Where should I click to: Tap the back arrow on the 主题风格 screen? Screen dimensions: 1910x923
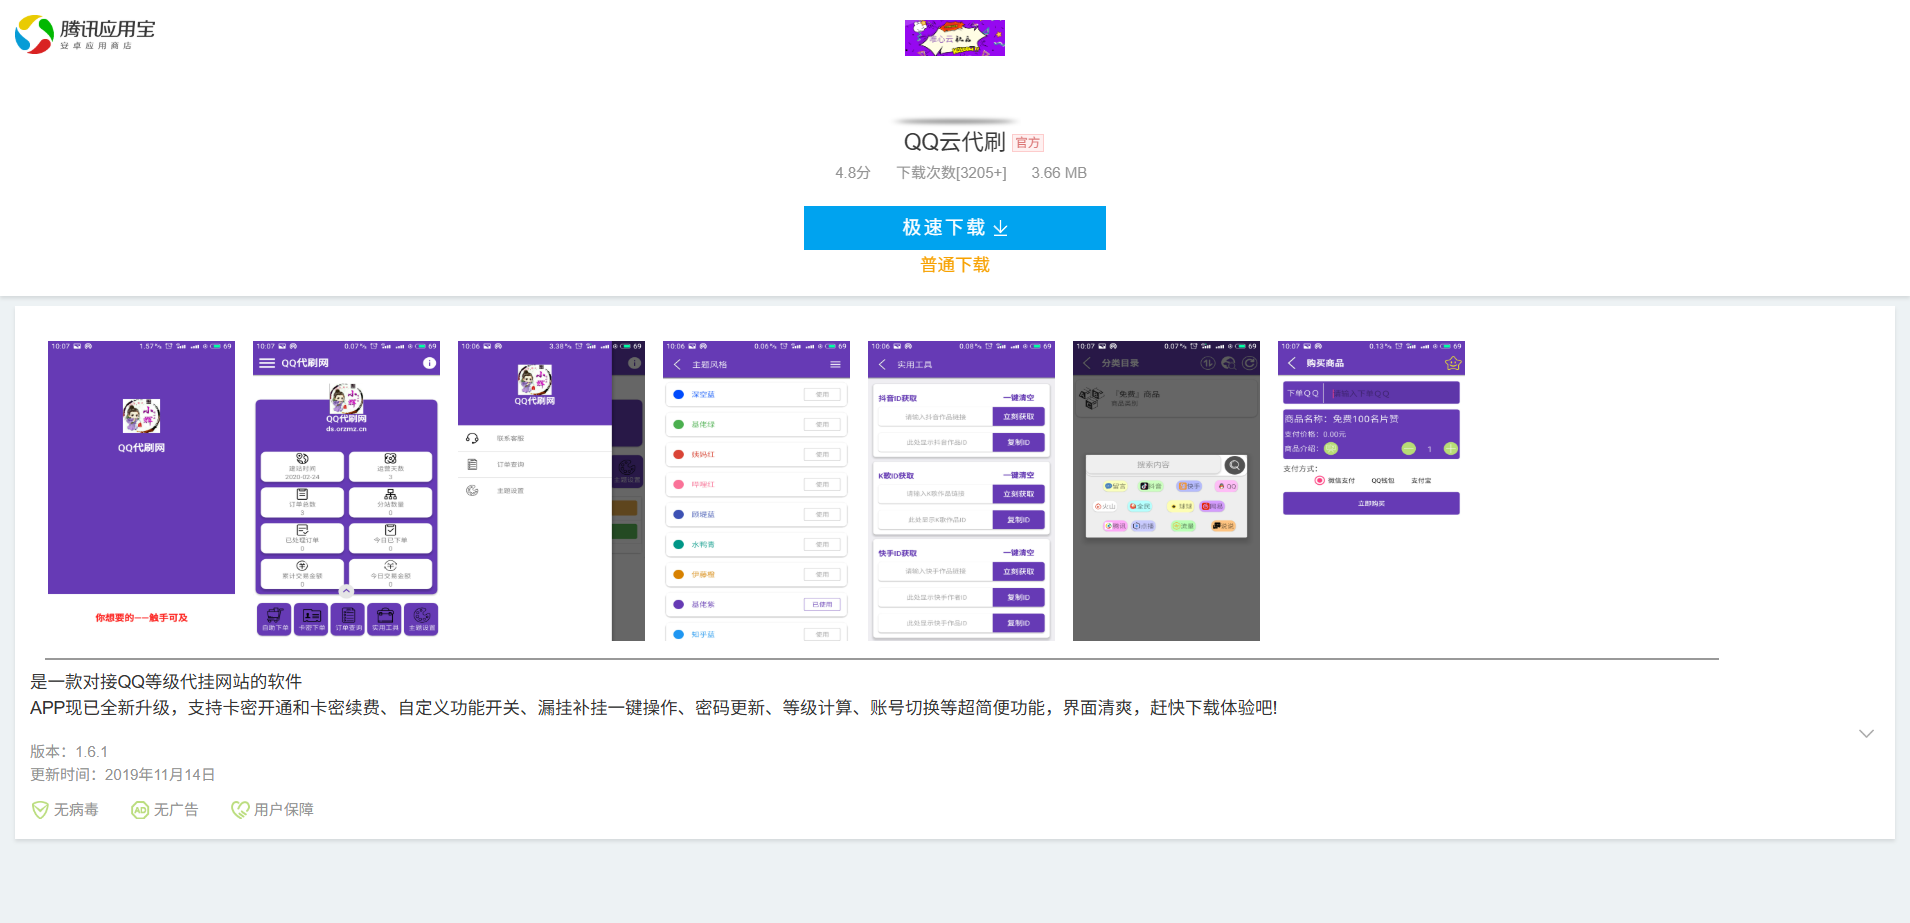point(677,363)
